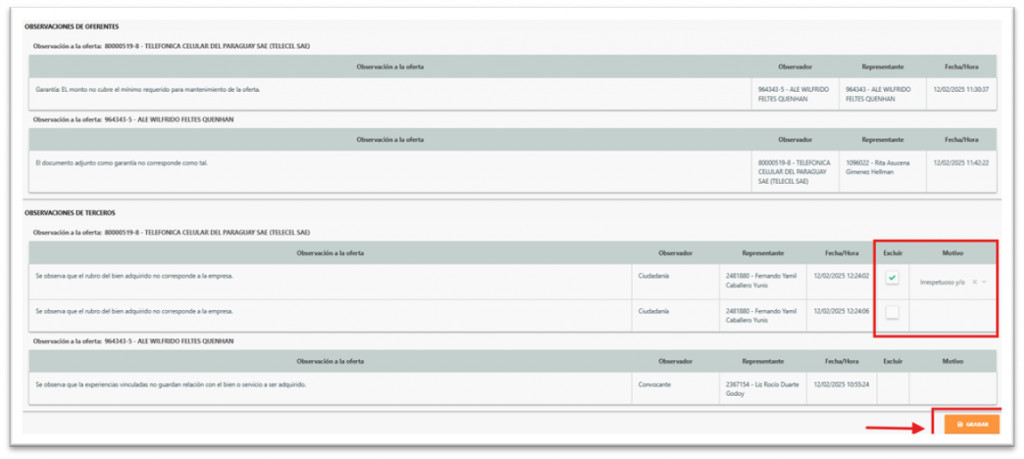This screenshot has height=459, width=1024.
Task: Select the OBSERVACIONES DE OFERENTES section heading
Action: point(70,25)
